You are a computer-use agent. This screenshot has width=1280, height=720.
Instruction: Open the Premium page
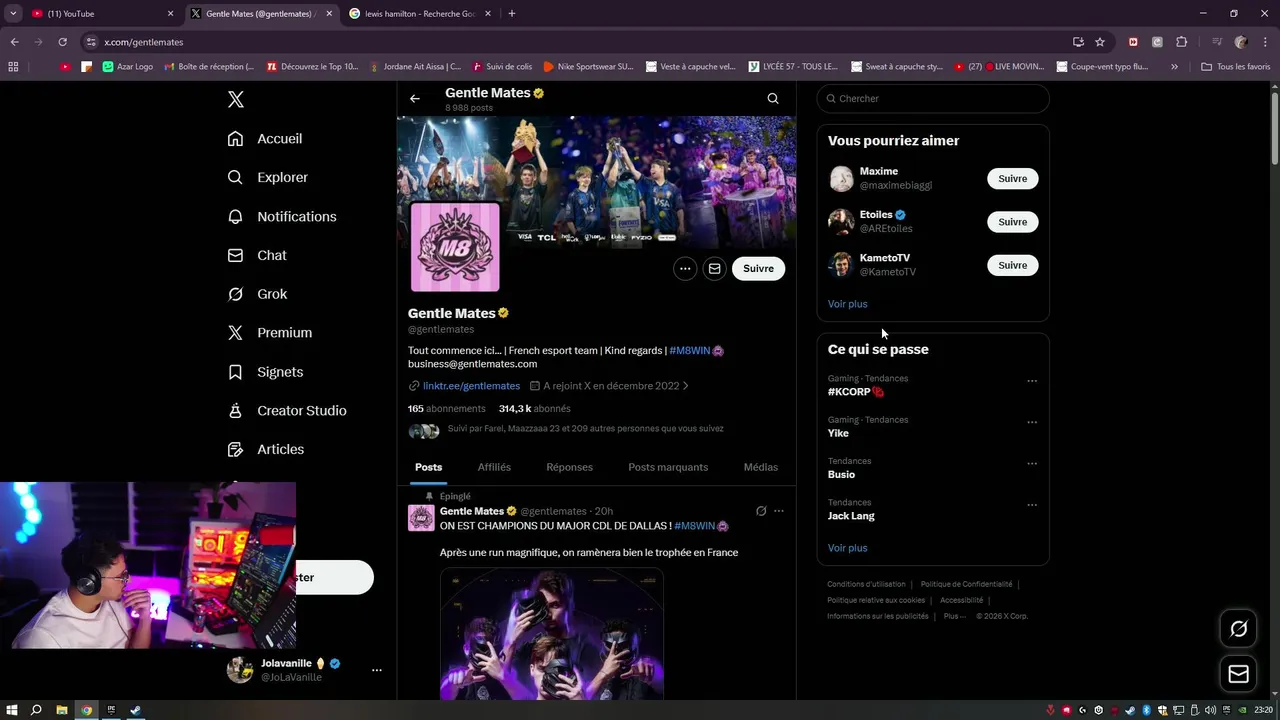[x=270, y=333]
